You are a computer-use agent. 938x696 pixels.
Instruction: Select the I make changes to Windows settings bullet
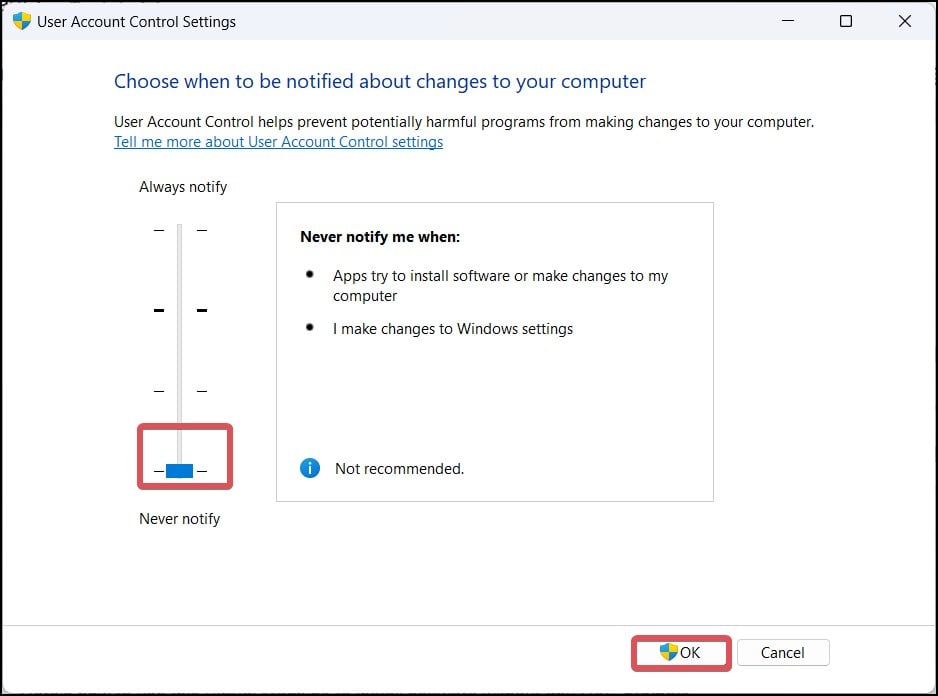tap(453, 329)
